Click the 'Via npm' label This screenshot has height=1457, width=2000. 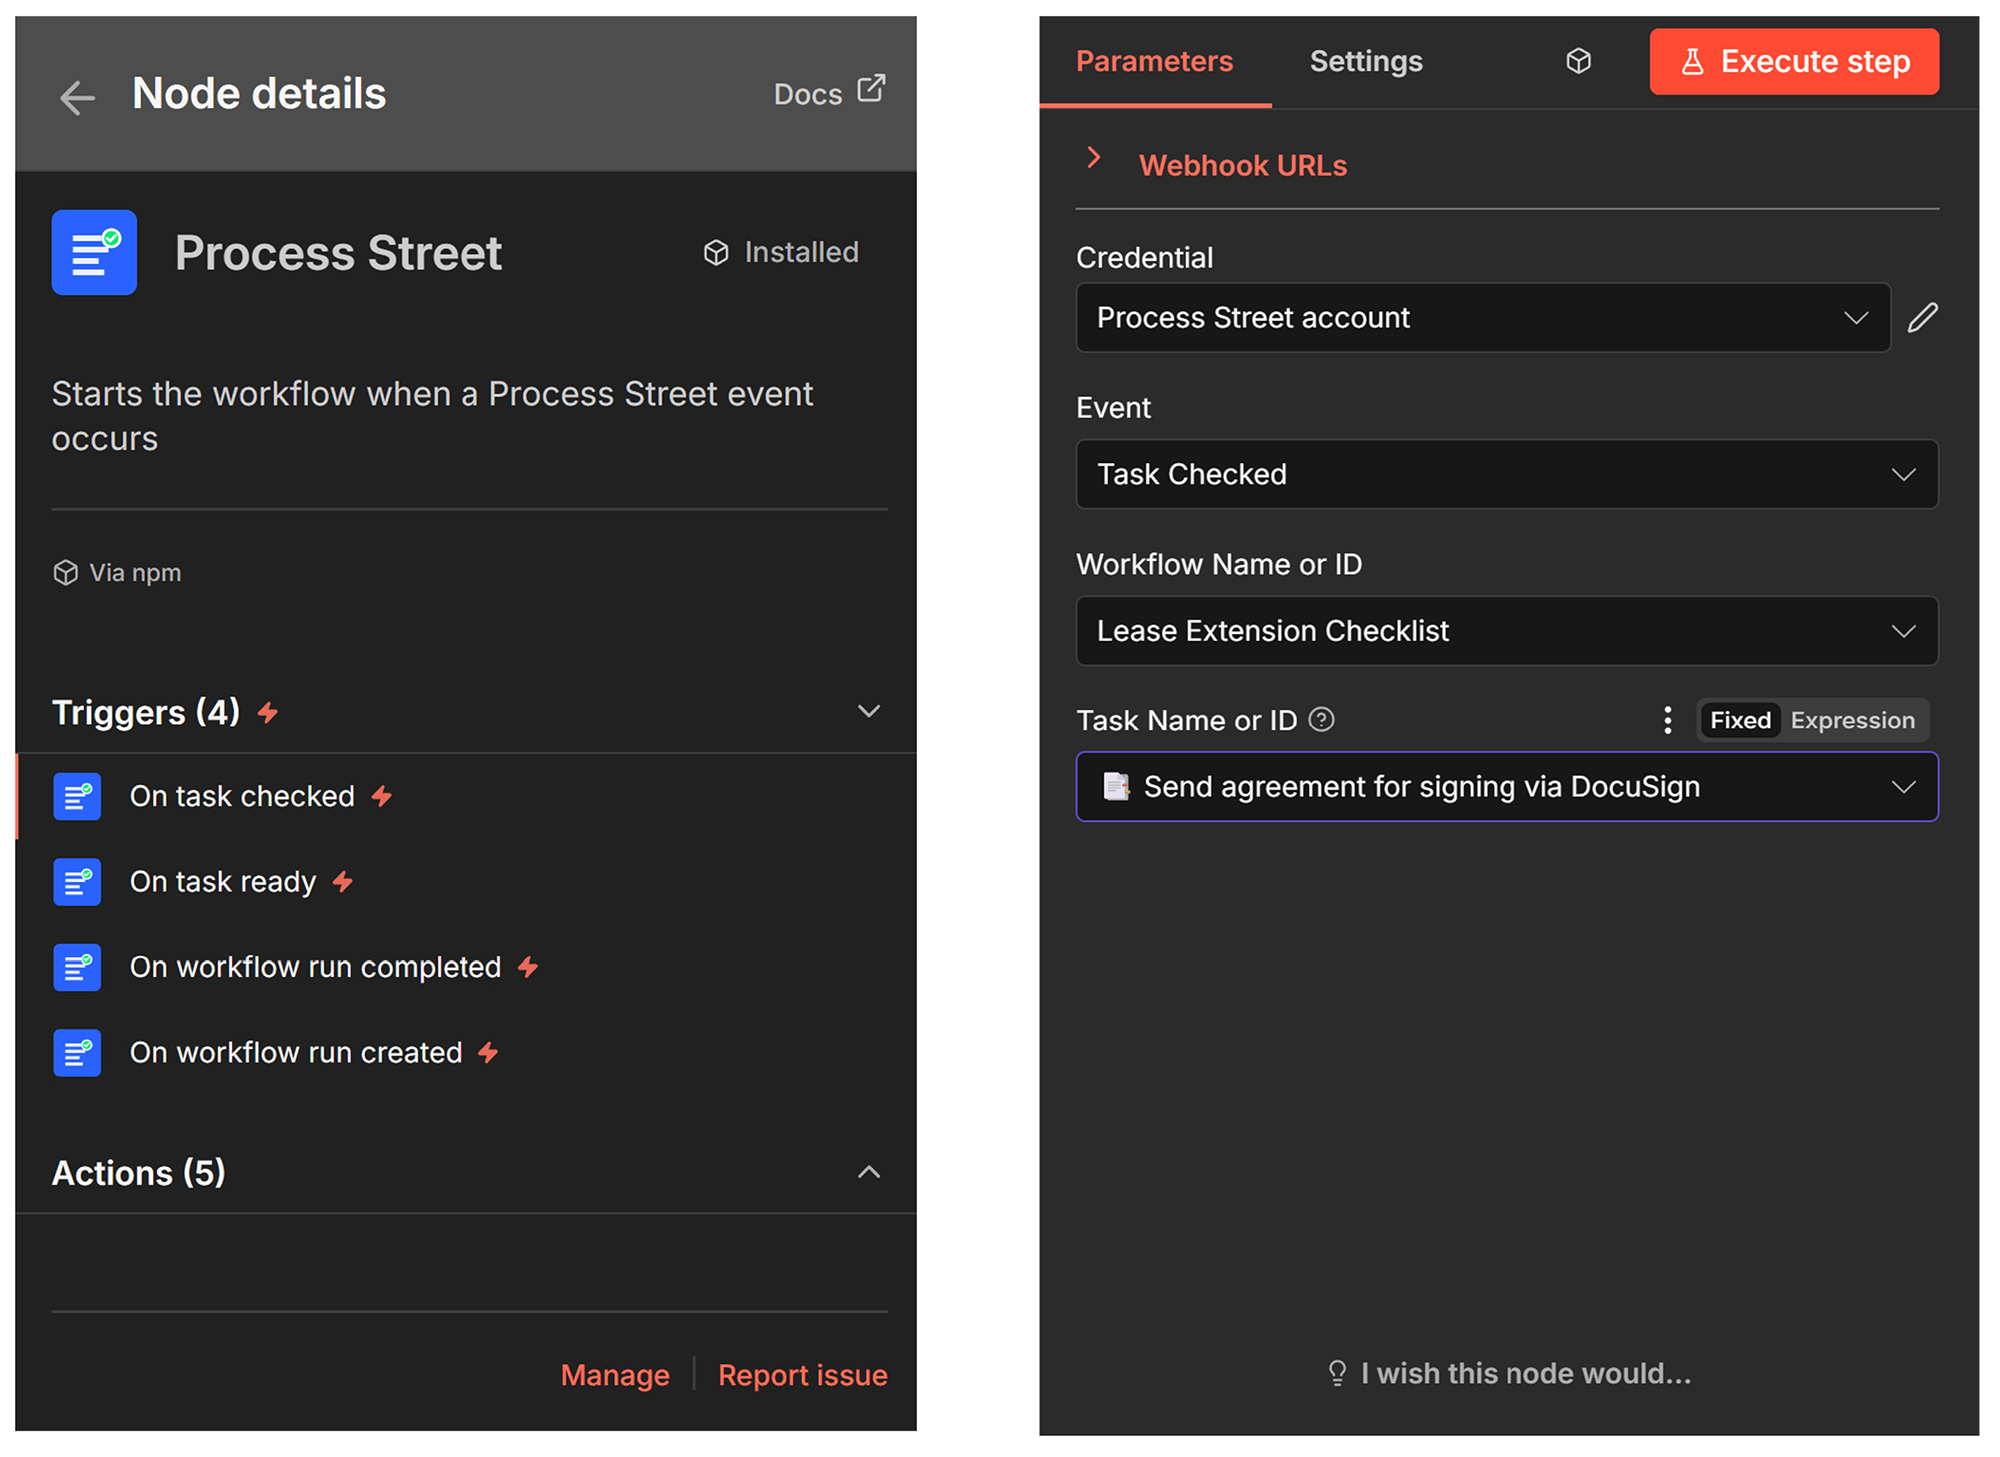(x=135, y=573)
